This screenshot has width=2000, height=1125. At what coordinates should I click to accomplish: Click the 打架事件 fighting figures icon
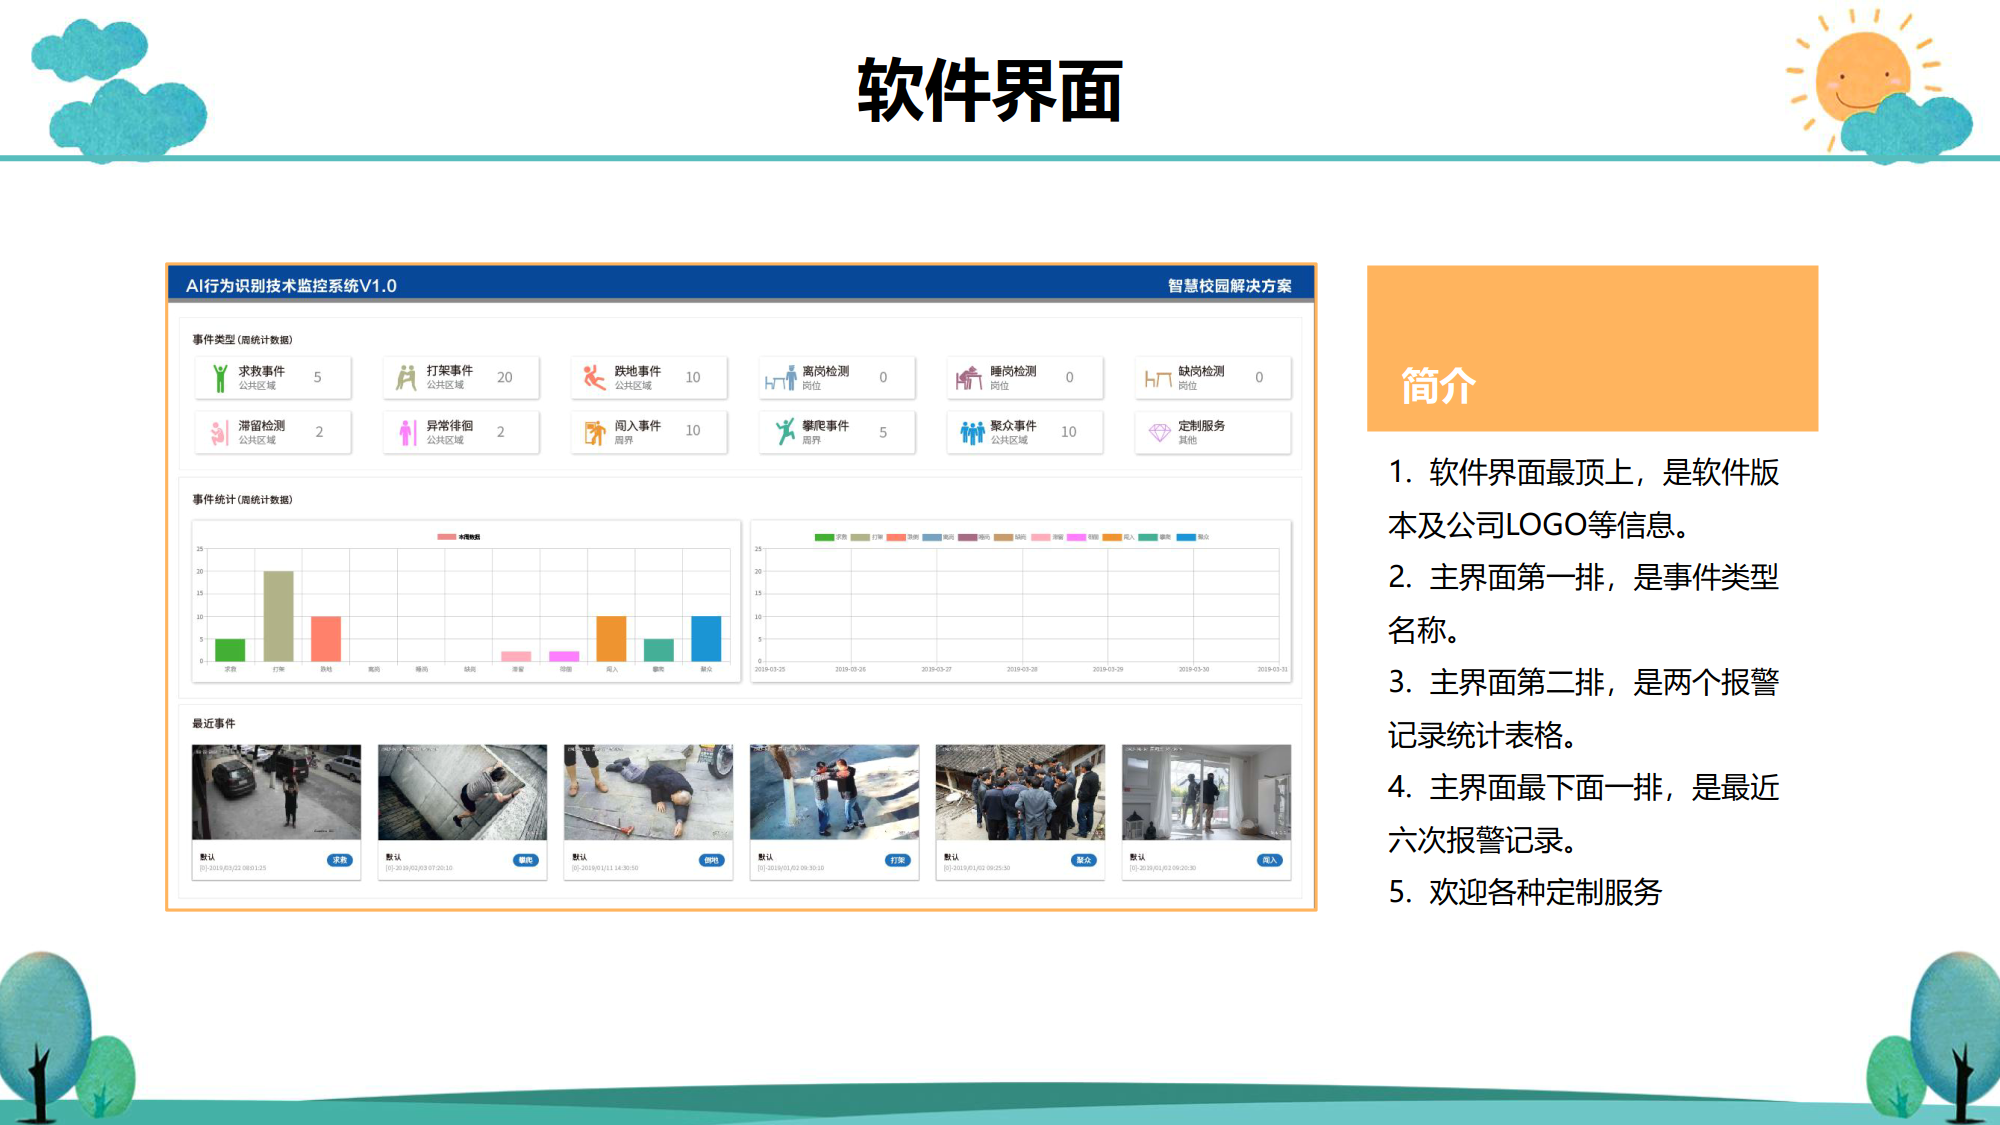click(406, 377)
